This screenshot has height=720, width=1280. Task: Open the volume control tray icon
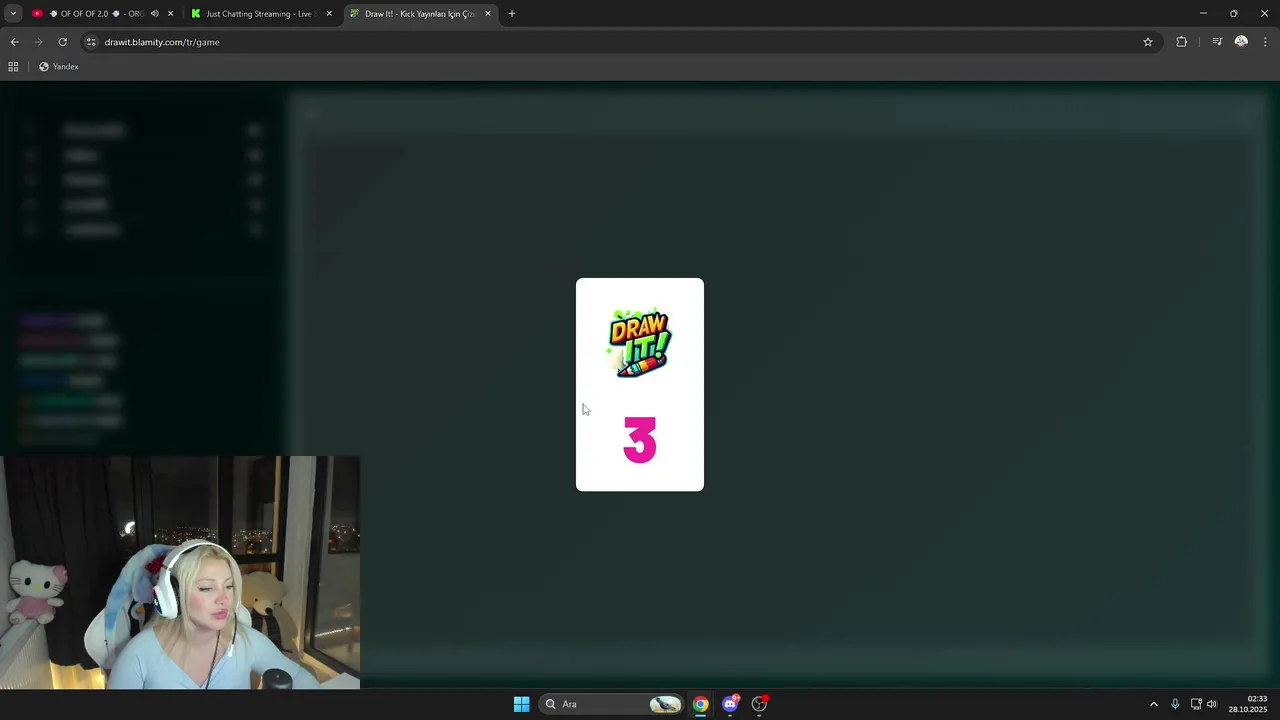coord(1212,704)
